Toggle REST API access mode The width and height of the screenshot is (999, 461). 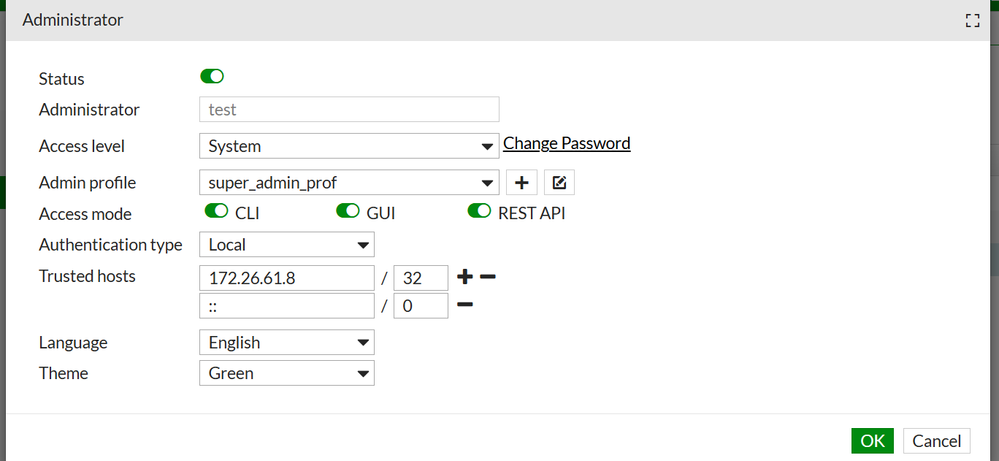[x=480, y=211]
